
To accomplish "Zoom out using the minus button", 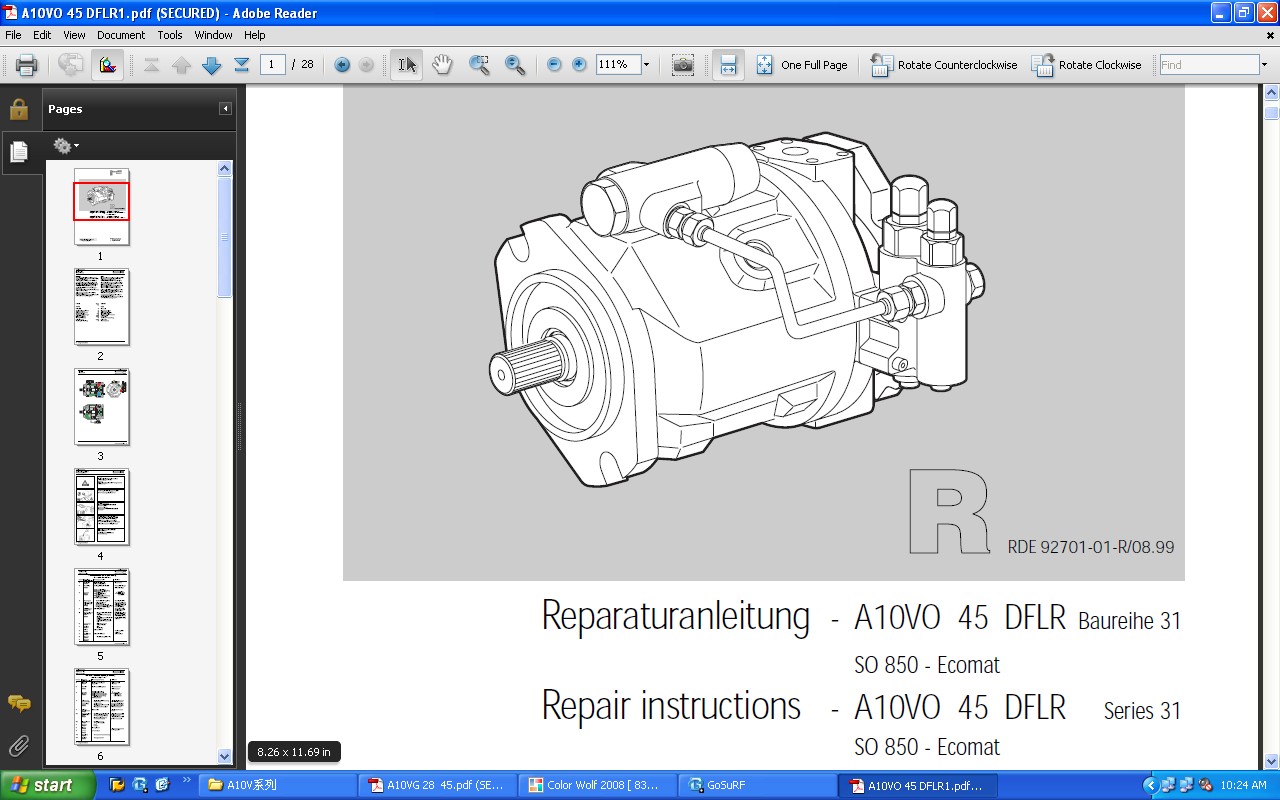I will click(x=554, y=65).
